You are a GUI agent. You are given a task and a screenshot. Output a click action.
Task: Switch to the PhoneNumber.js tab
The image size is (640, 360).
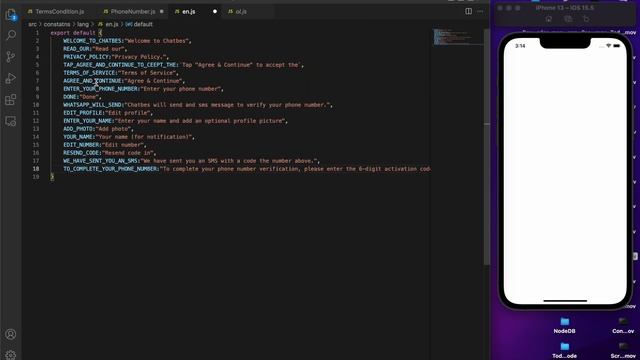point(133,11)
